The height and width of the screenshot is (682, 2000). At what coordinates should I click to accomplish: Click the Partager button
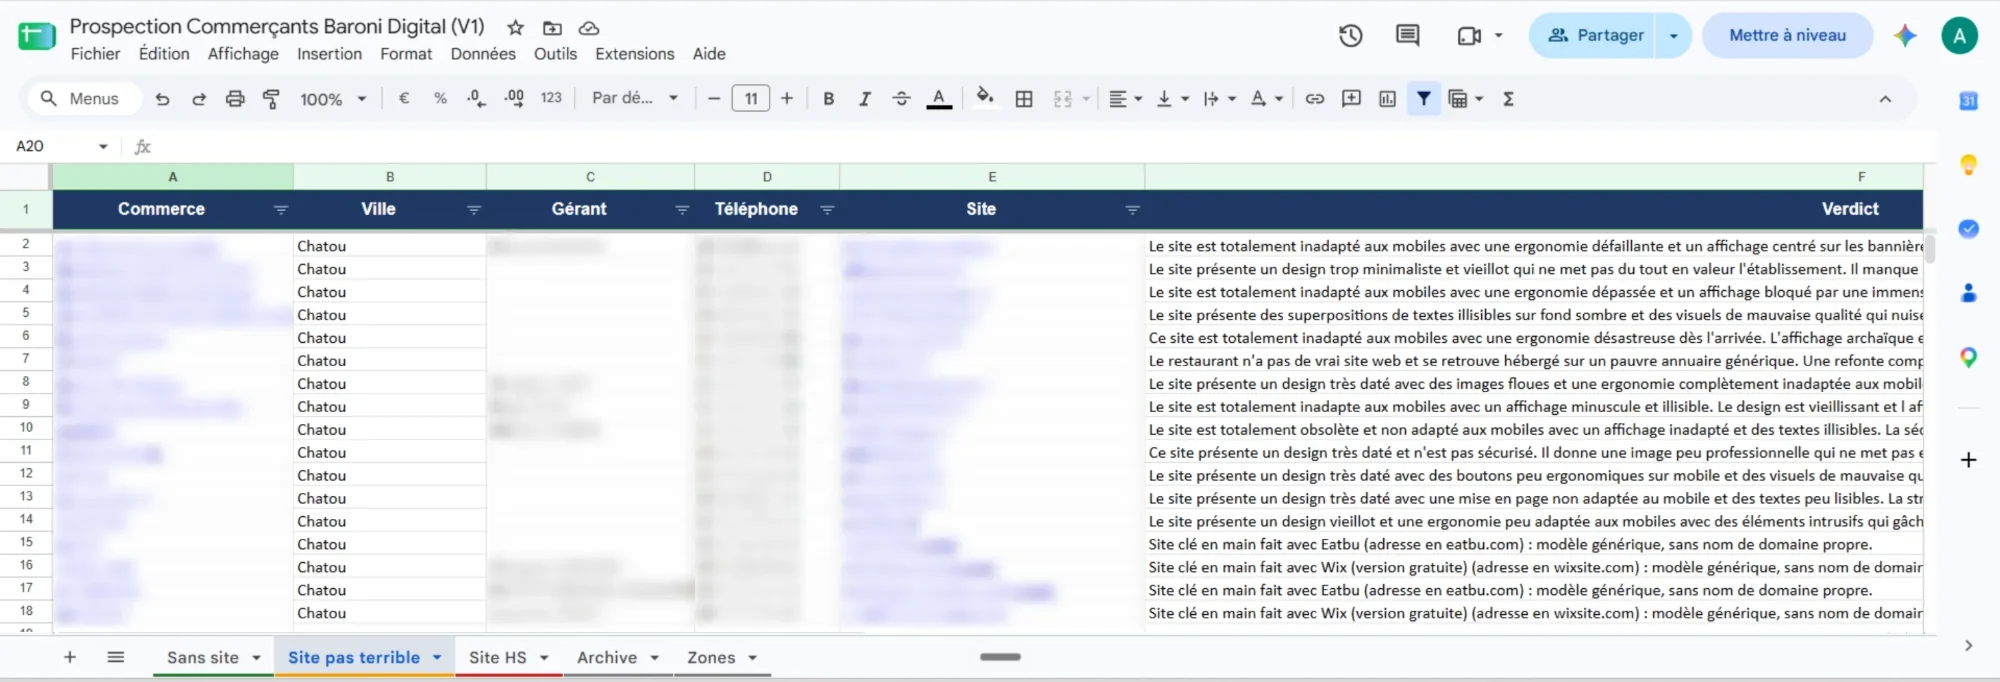(x=1595, y=35)
